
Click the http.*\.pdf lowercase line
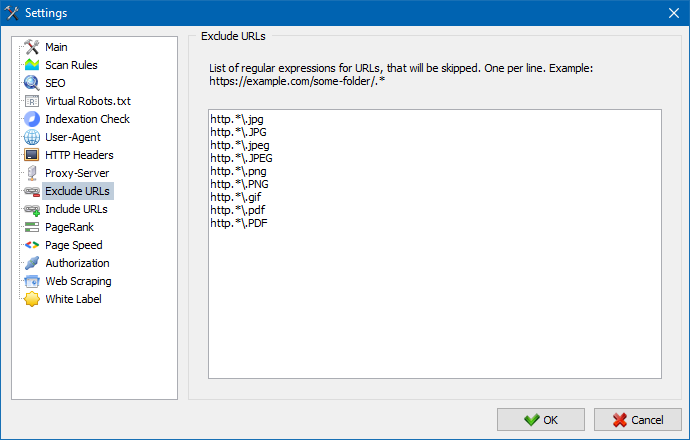click(238, 210)
